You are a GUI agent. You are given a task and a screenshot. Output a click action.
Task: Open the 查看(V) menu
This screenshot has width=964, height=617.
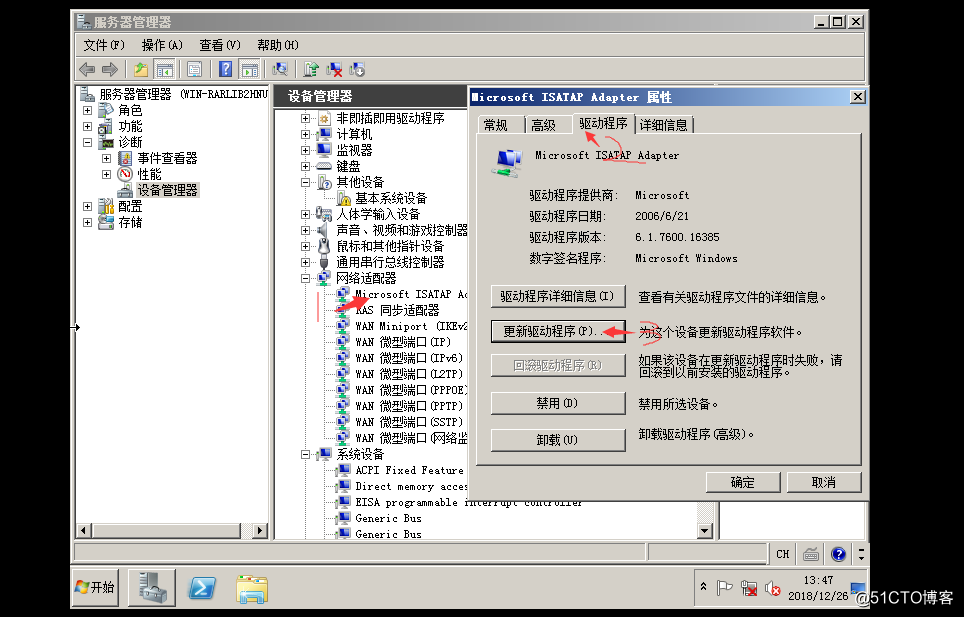tap(219, 45)
